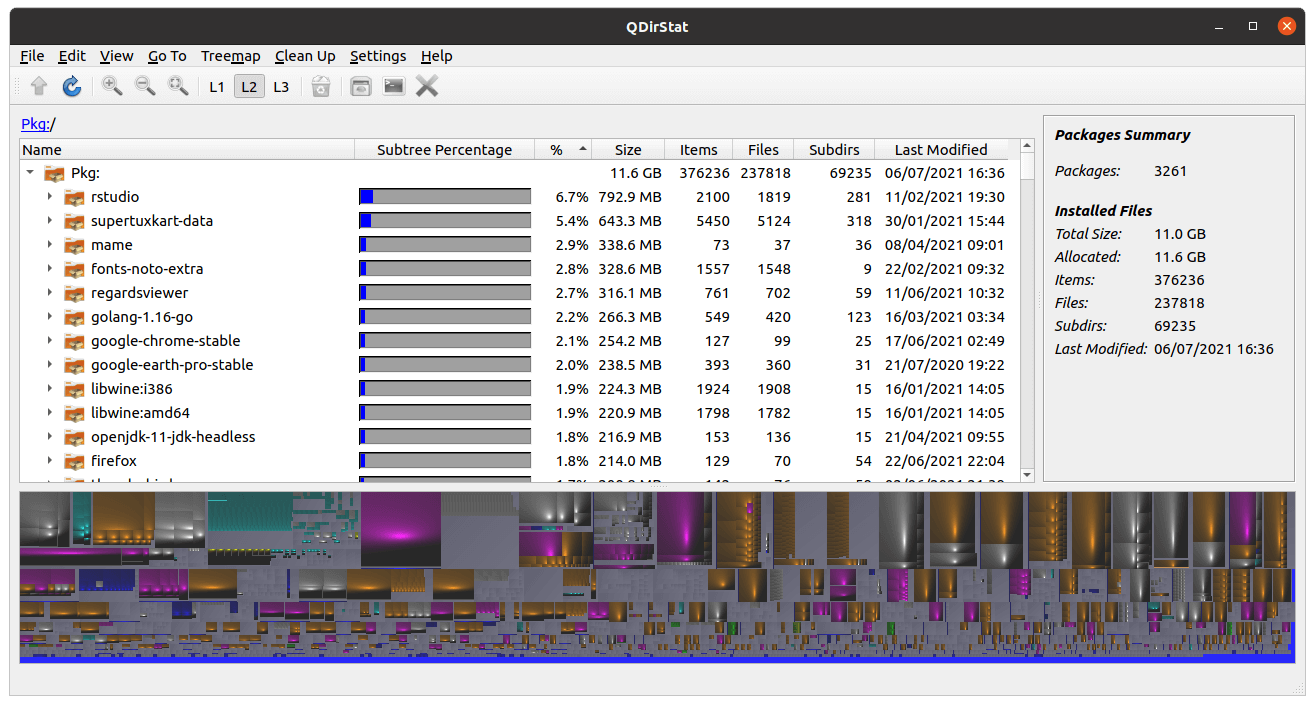
Task: Click the tree view scroll down arrow
Action: pyautogui.click(x=1027, y=474)
